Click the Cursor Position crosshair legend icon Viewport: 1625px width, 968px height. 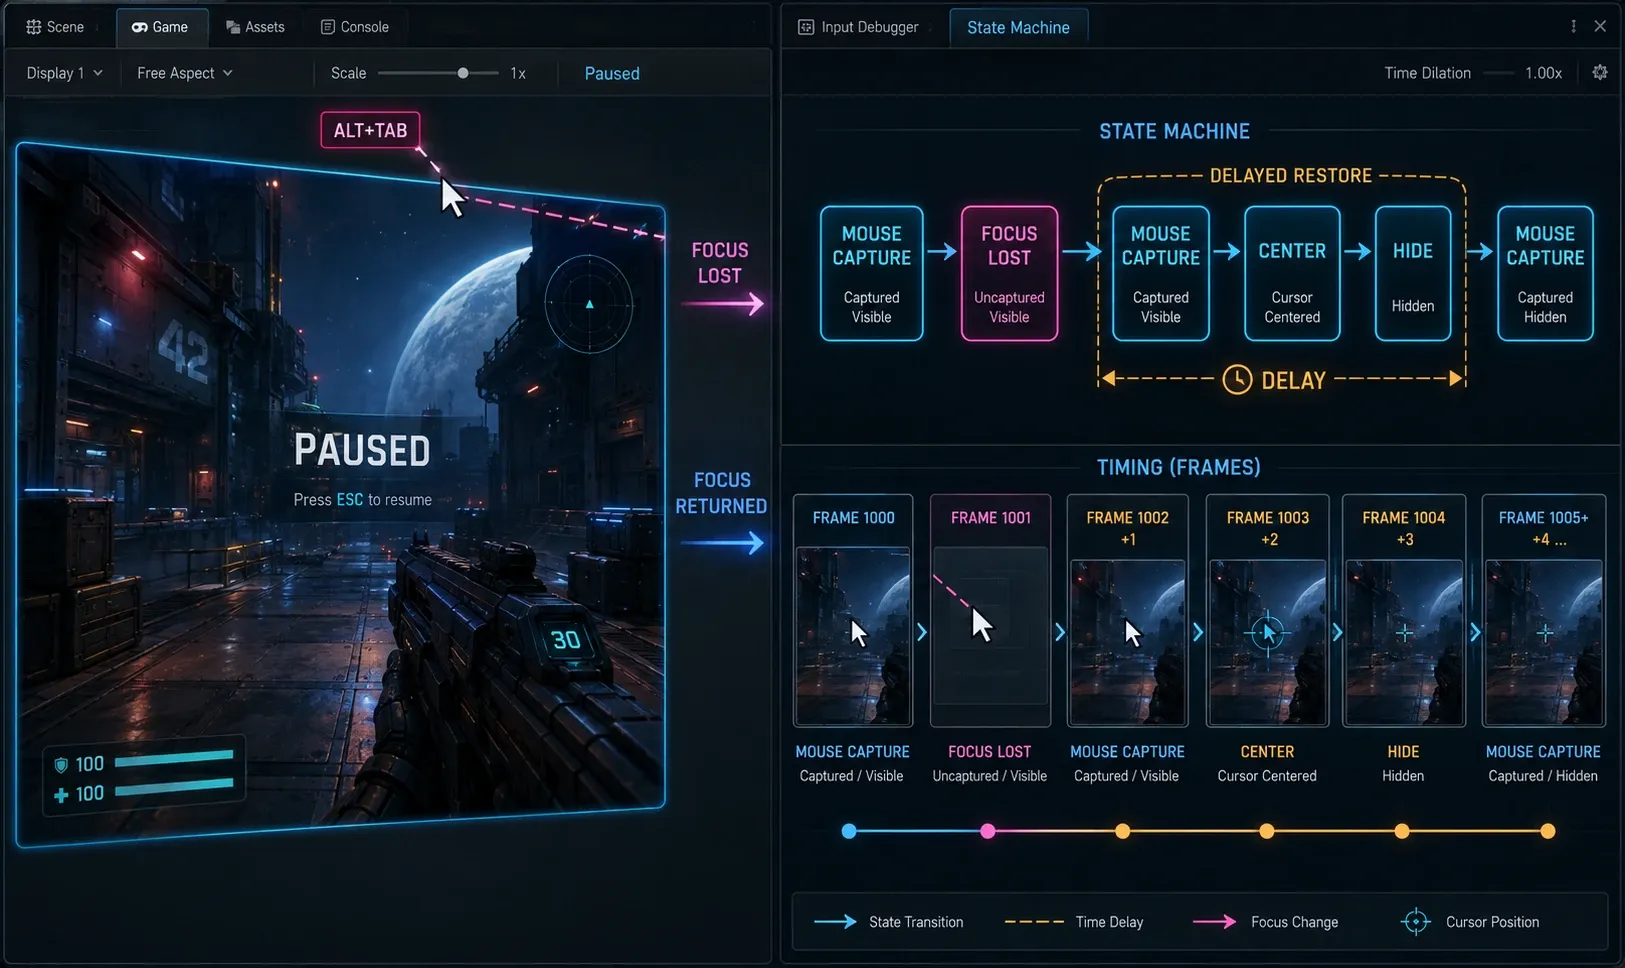point(1415,922)
